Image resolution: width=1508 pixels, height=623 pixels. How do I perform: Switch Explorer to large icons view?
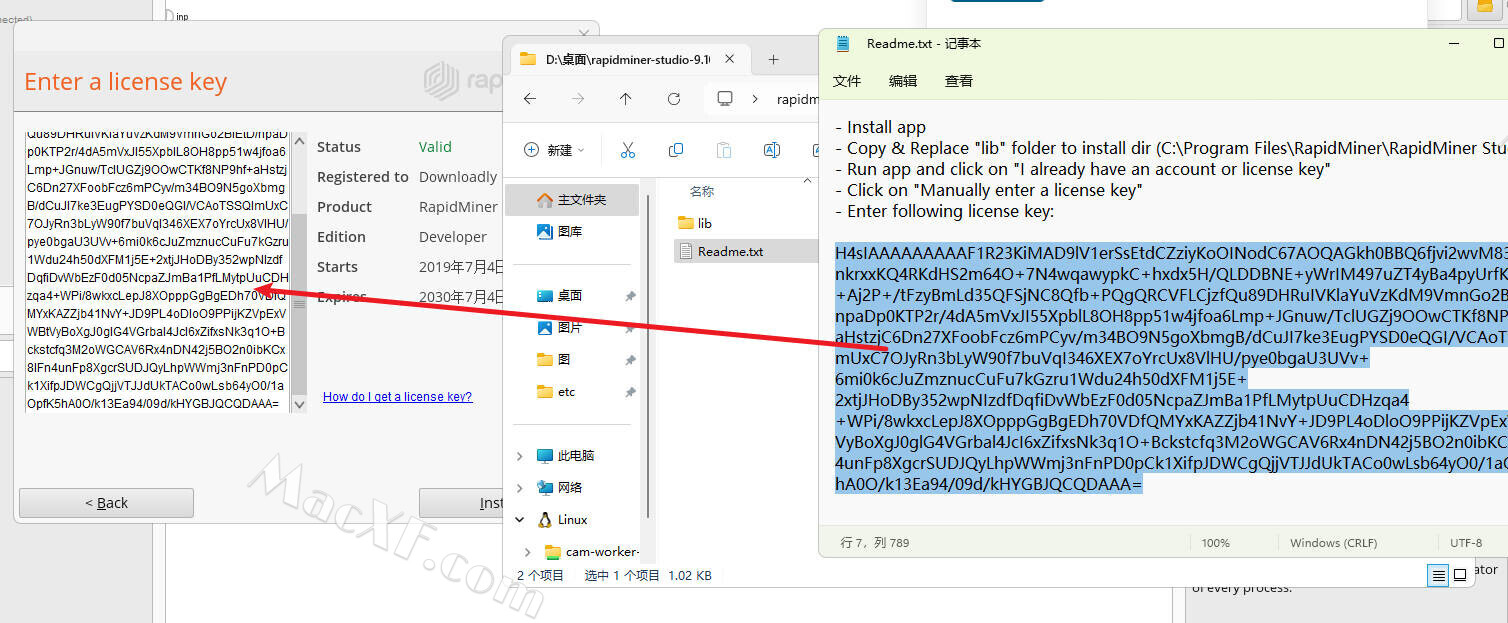(x=1460, y=575)
